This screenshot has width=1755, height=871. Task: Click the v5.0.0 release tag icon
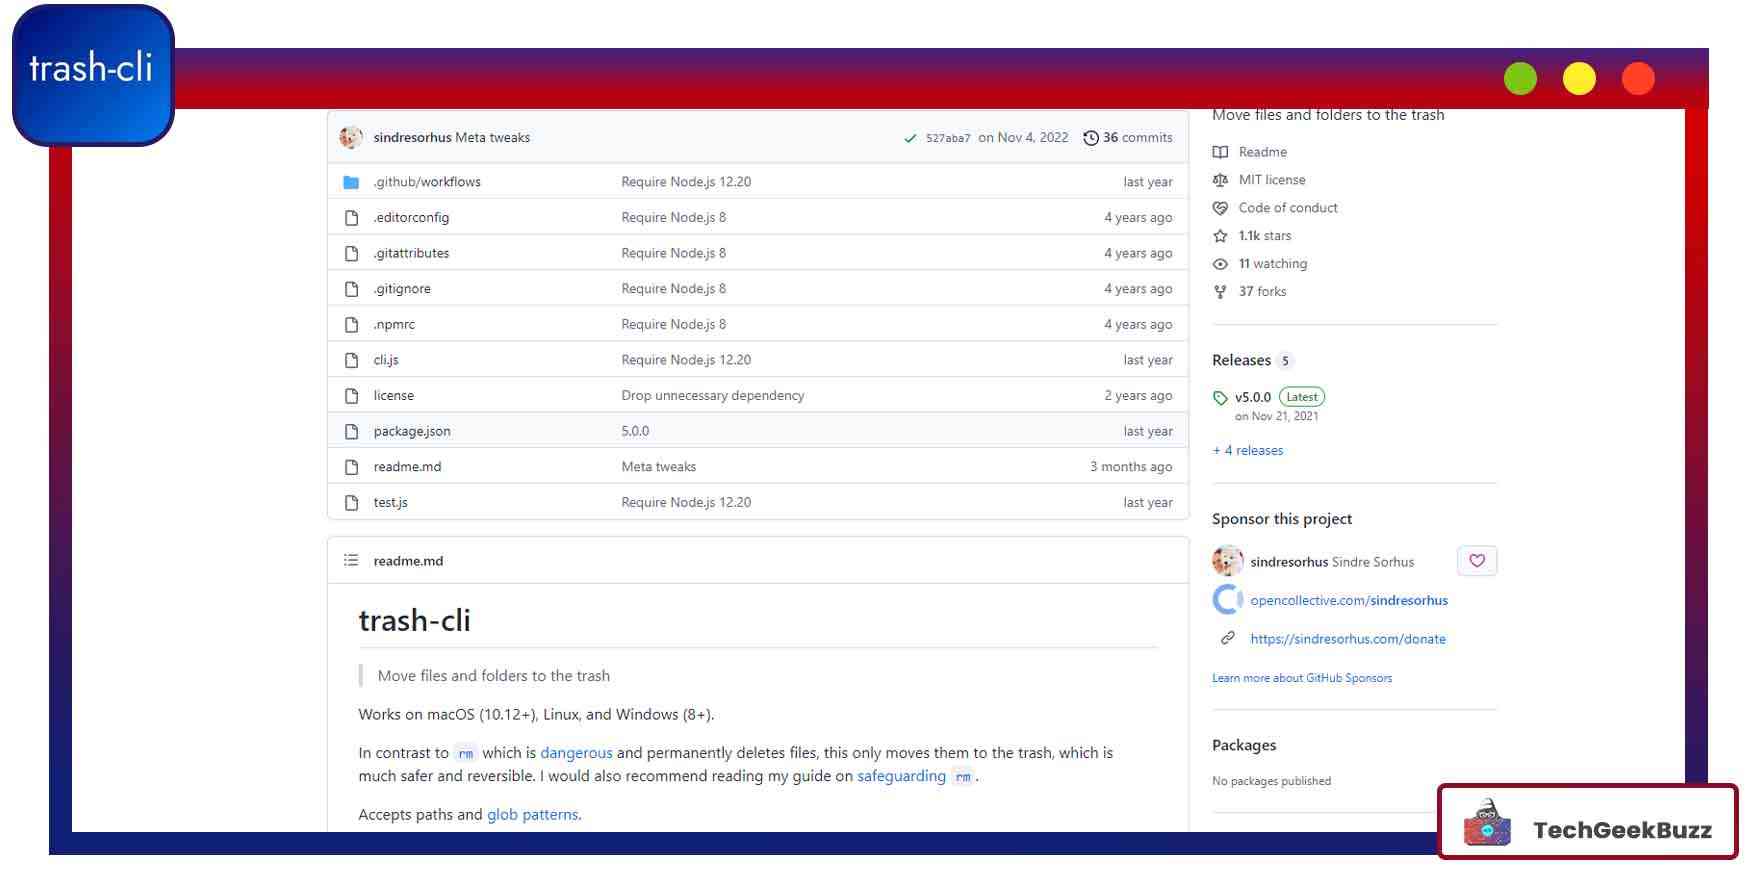point(1220,398)
